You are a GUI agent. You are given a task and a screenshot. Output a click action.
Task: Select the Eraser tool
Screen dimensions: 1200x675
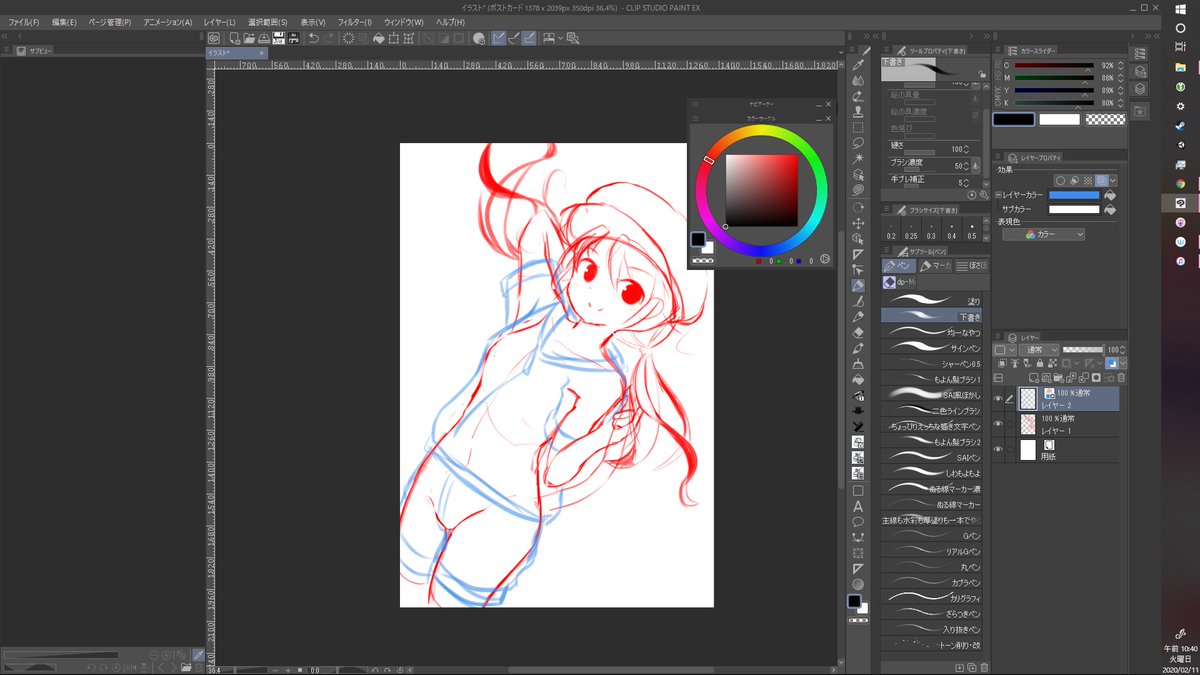tap(858, 331)
